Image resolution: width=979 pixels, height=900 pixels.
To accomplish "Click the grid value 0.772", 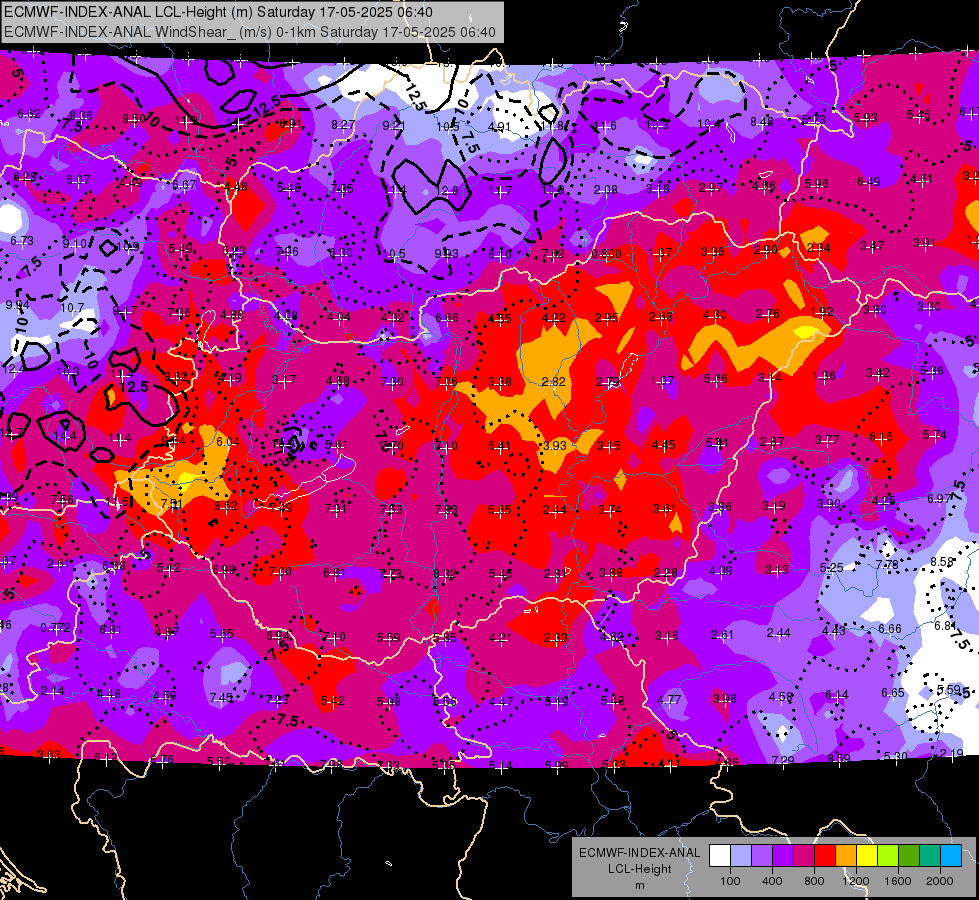I will 56,628.
